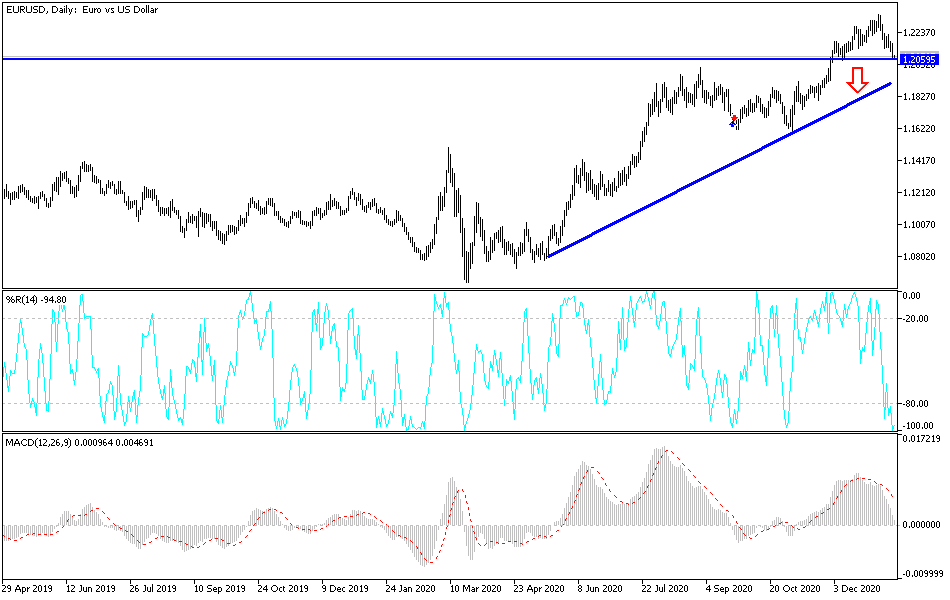The width and height of the screenshot is (950, 600).
Task: Click the 0.017219 MACD scale value
Action: pos(921,438)
